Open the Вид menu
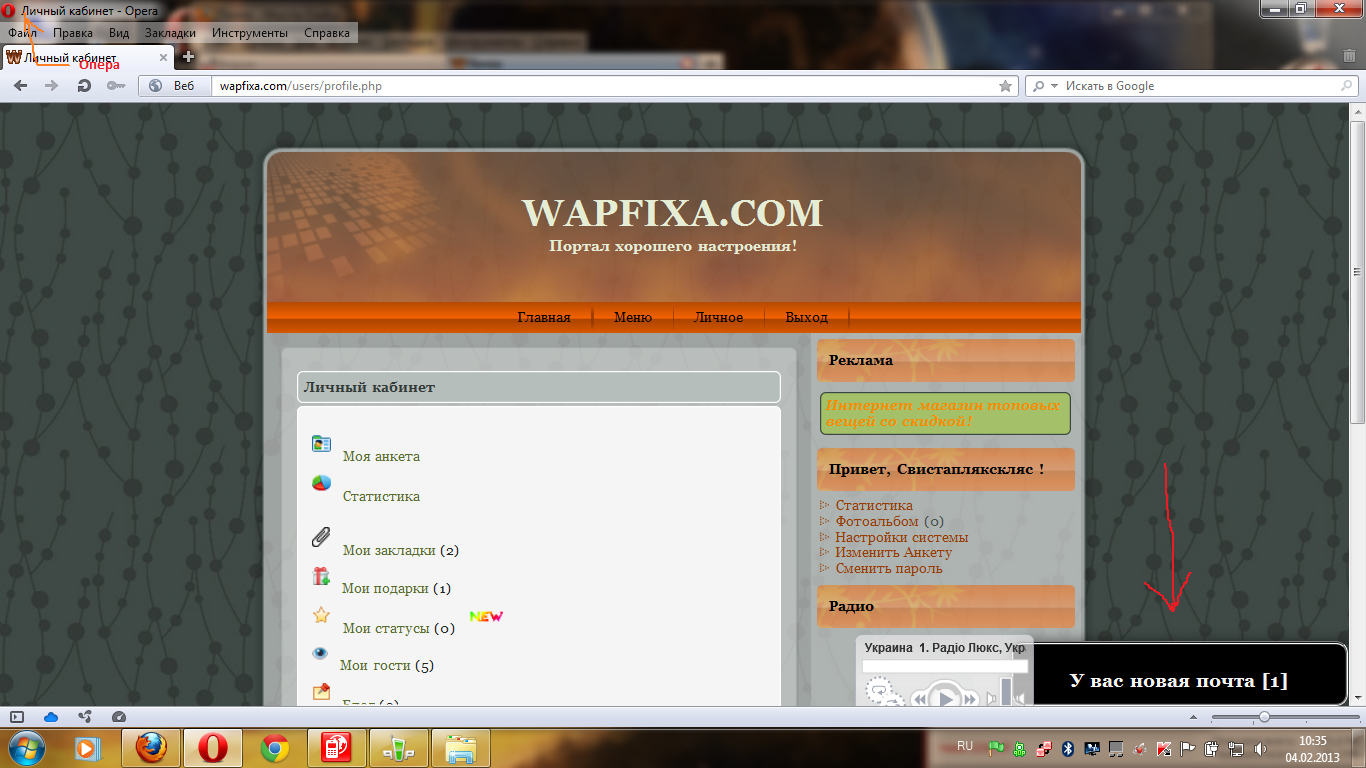1366x768 pixels. point(119,33)
